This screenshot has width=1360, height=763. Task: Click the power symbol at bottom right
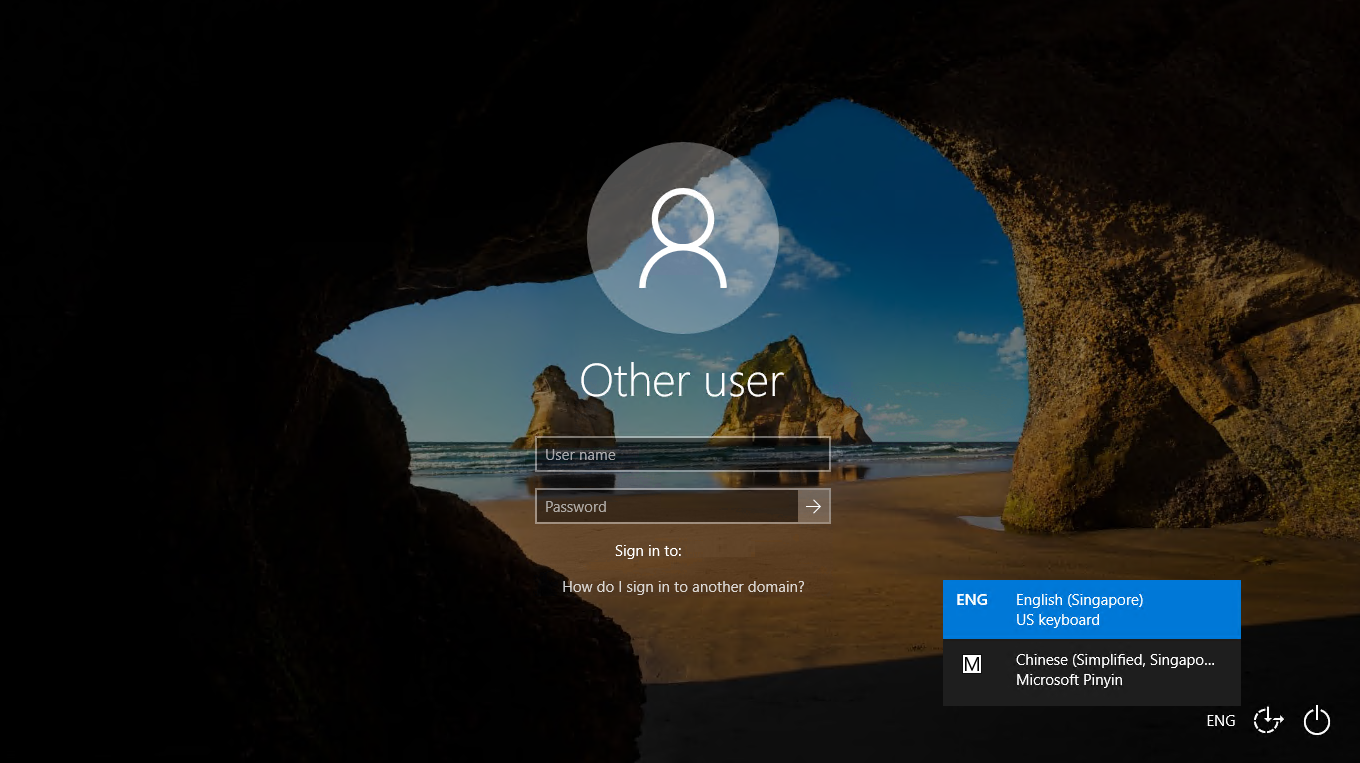tap(1317, 720)
